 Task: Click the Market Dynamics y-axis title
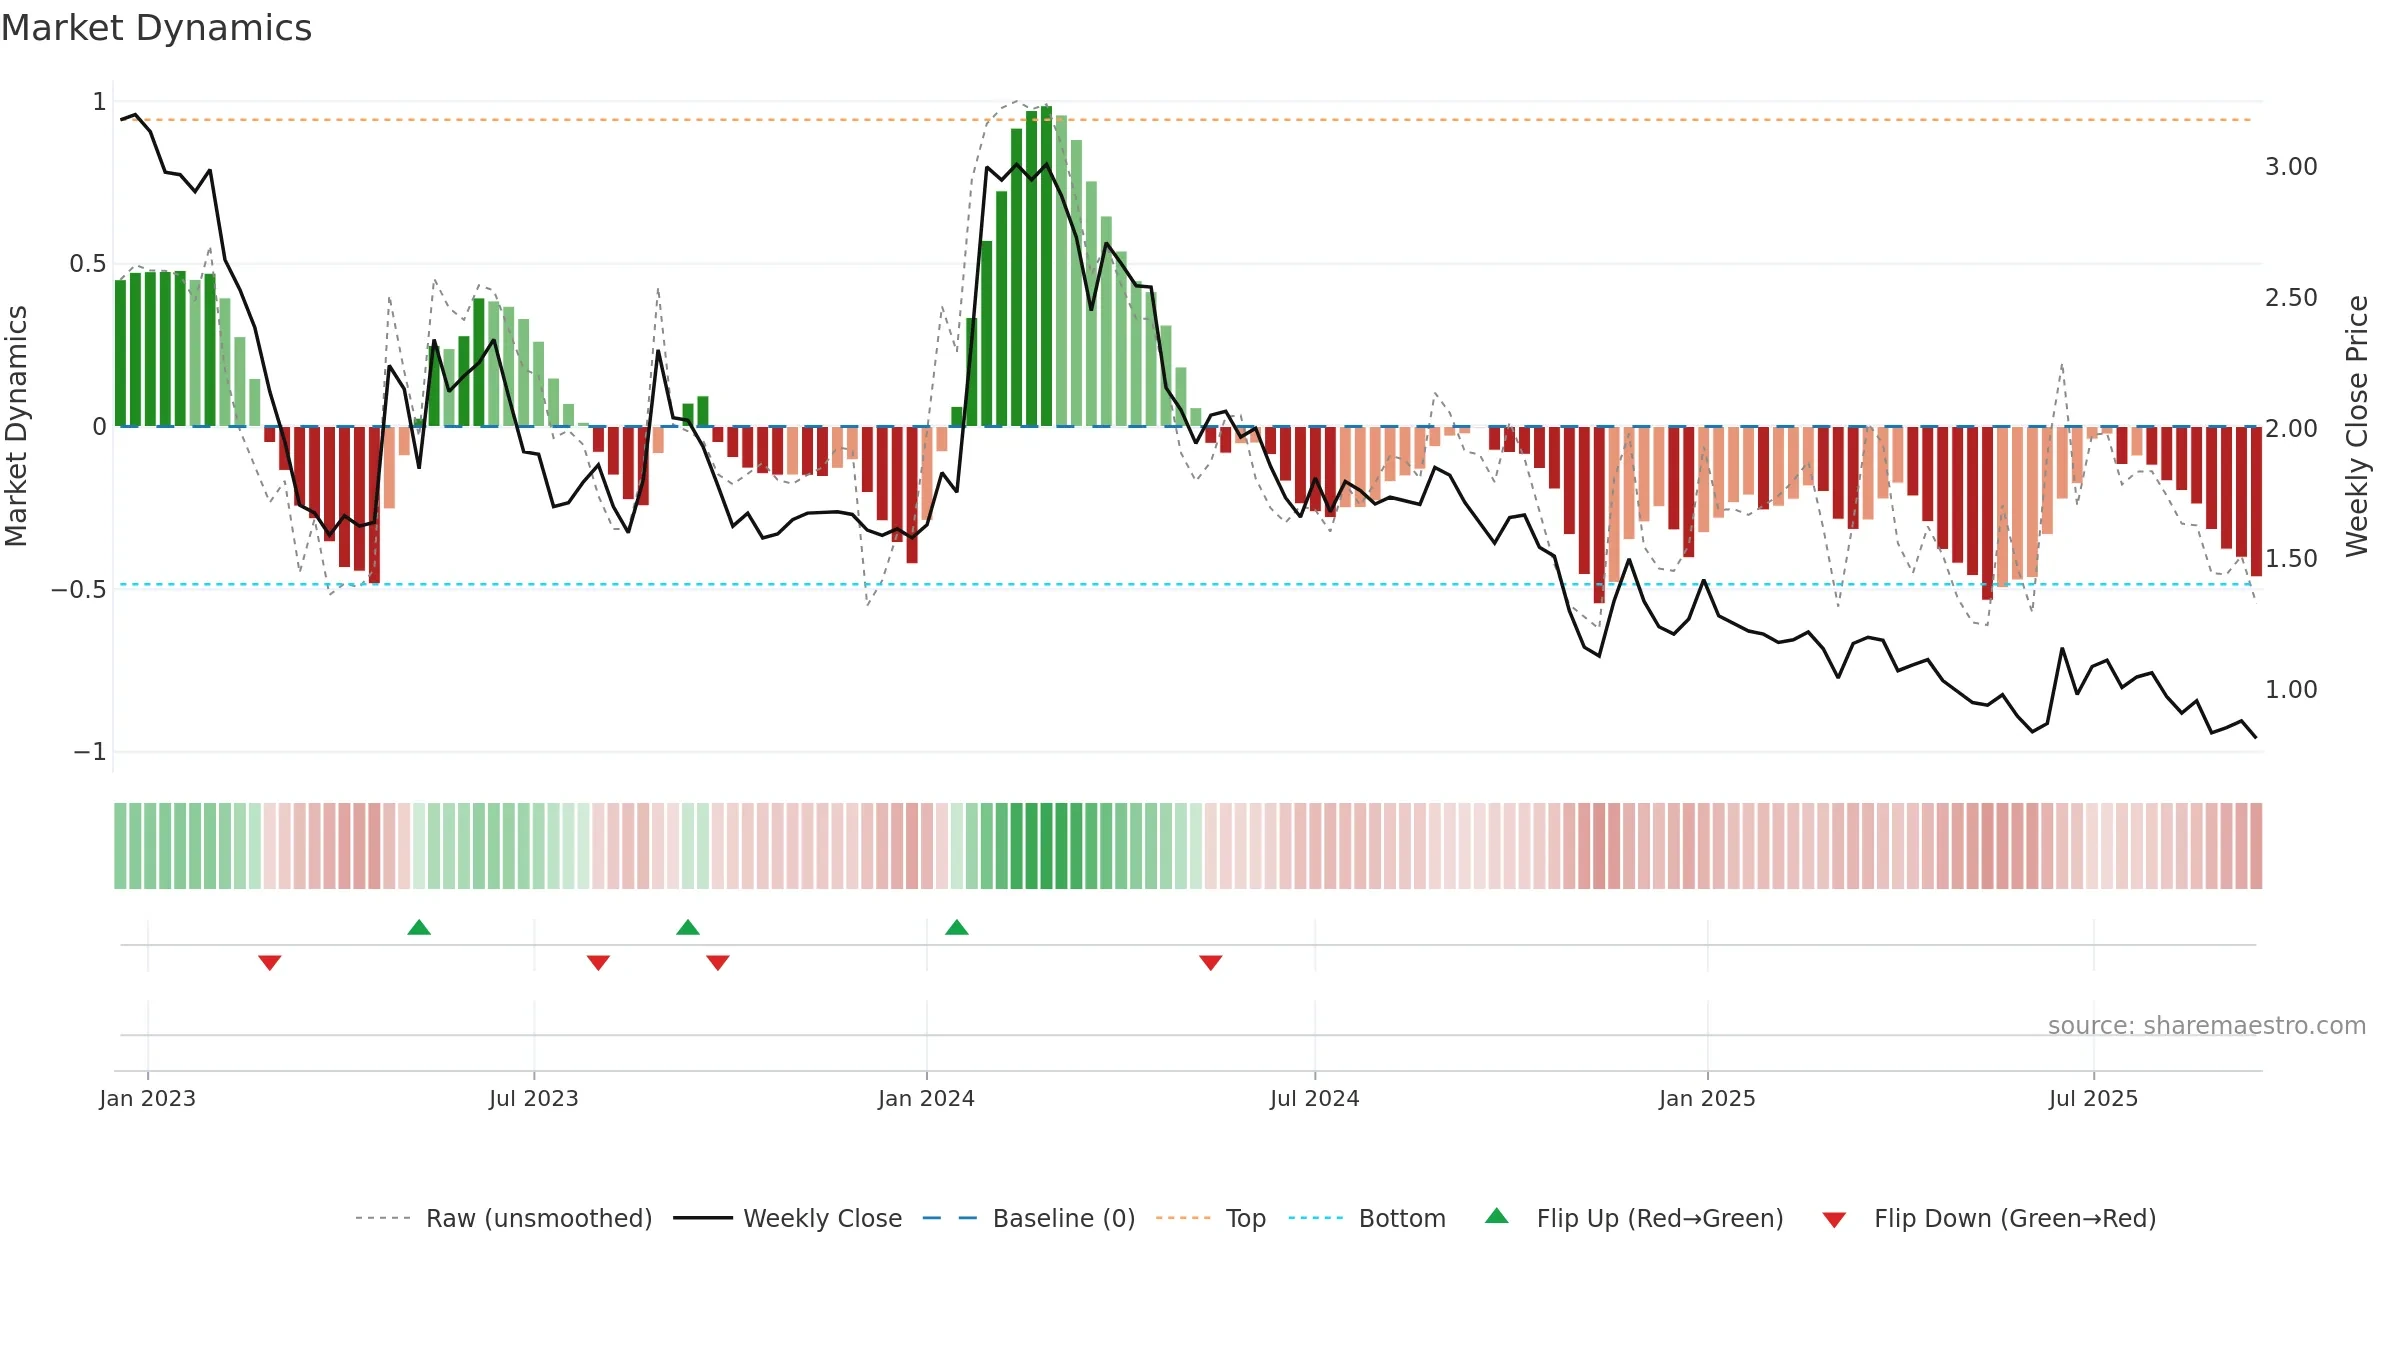pos(16,426)
